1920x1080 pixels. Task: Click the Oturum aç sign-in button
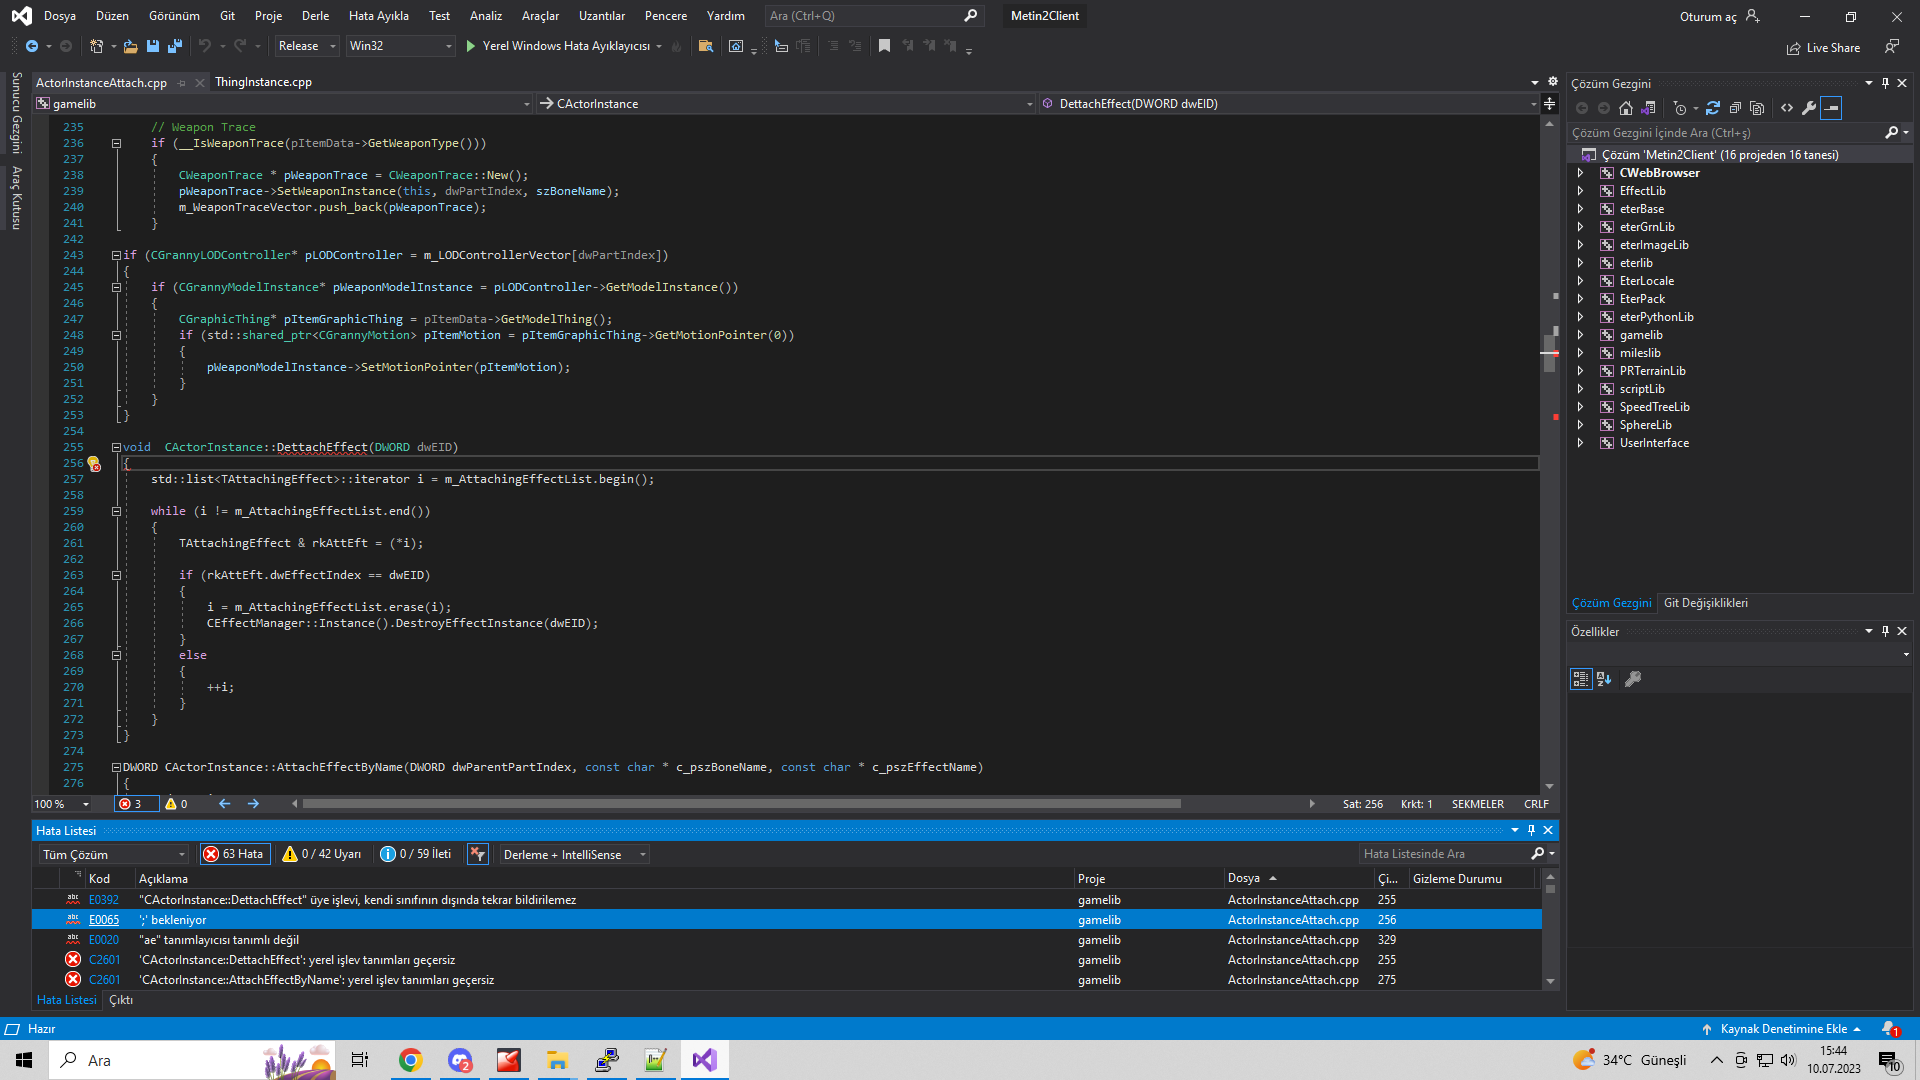1719,16
